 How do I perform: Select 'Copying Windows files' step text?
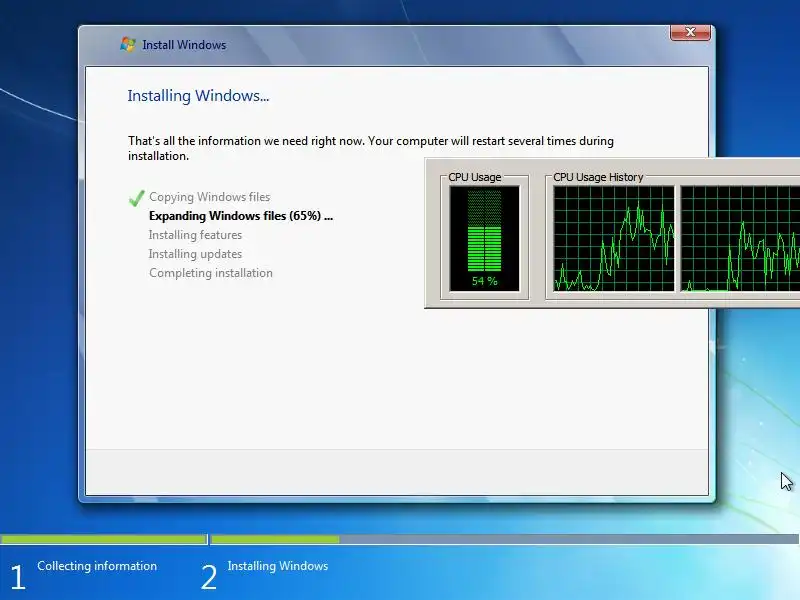[x=210, y=197]
